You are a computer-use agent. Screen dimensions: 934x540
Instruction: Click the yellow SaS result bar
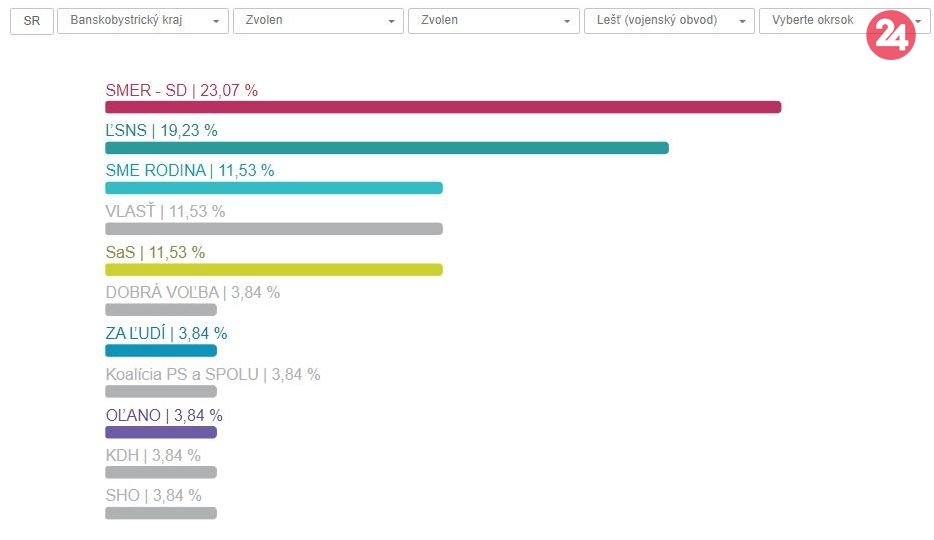click(x=273, y=269)
